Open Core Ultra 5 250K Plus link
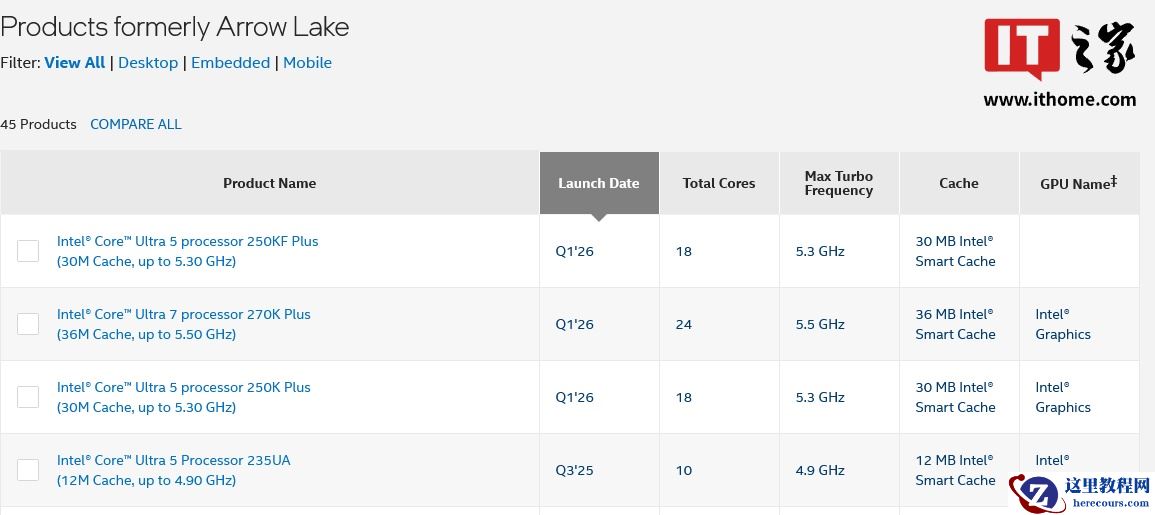1155x515 pixels. pyautogui.click(x=184, y=387)
